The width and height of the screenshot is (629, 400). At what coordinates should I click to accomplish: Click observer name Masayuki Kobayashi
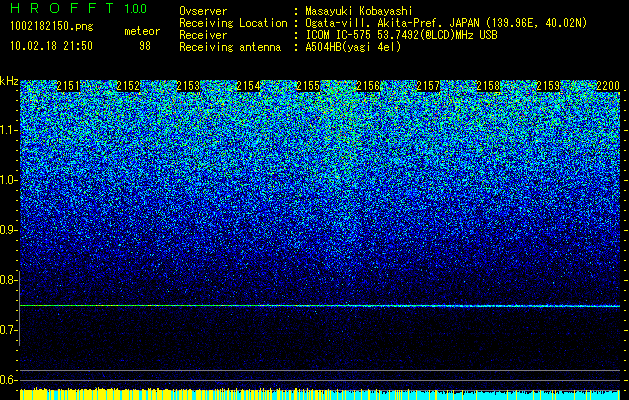pyautogui.click(x=359, y=11)
